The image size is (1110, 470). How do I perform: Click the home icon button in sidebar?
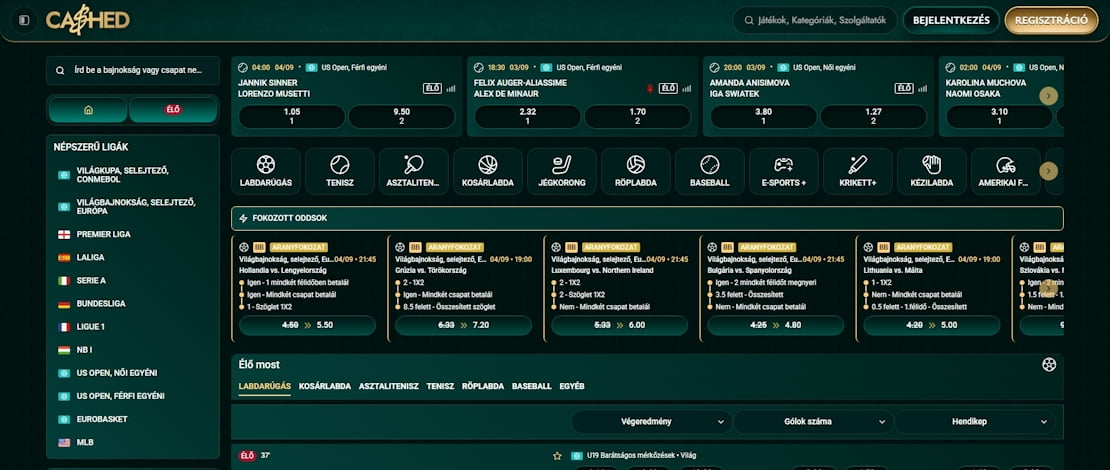88,110
